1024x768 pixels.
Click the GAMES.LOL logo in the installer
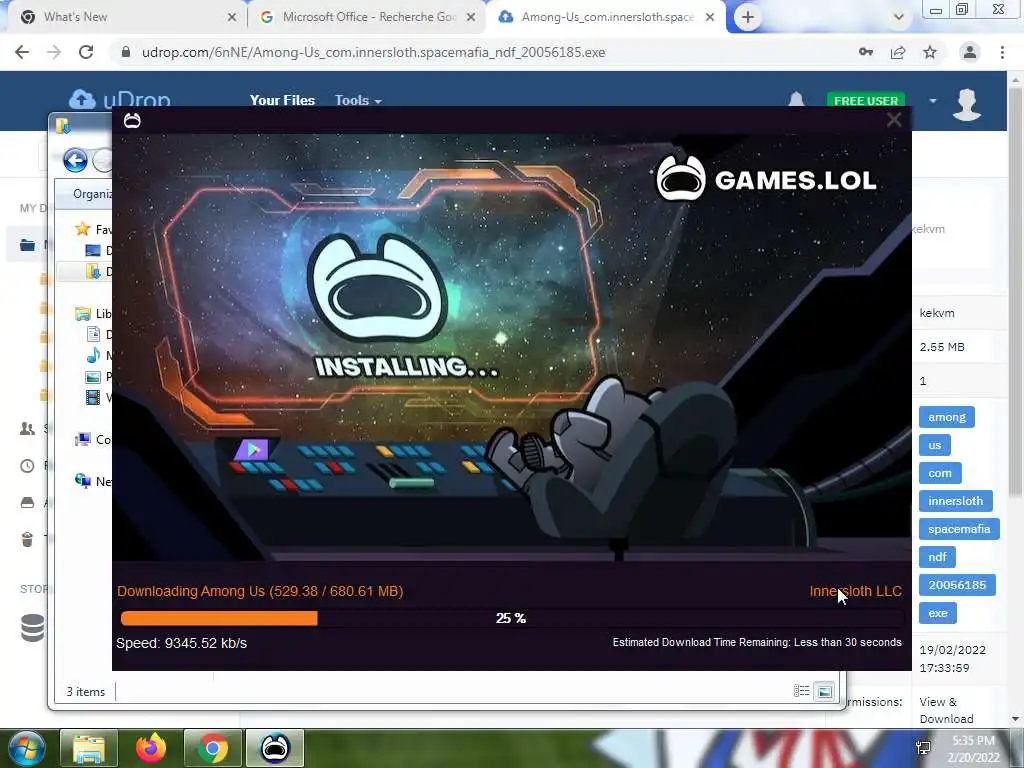point(765,178)
